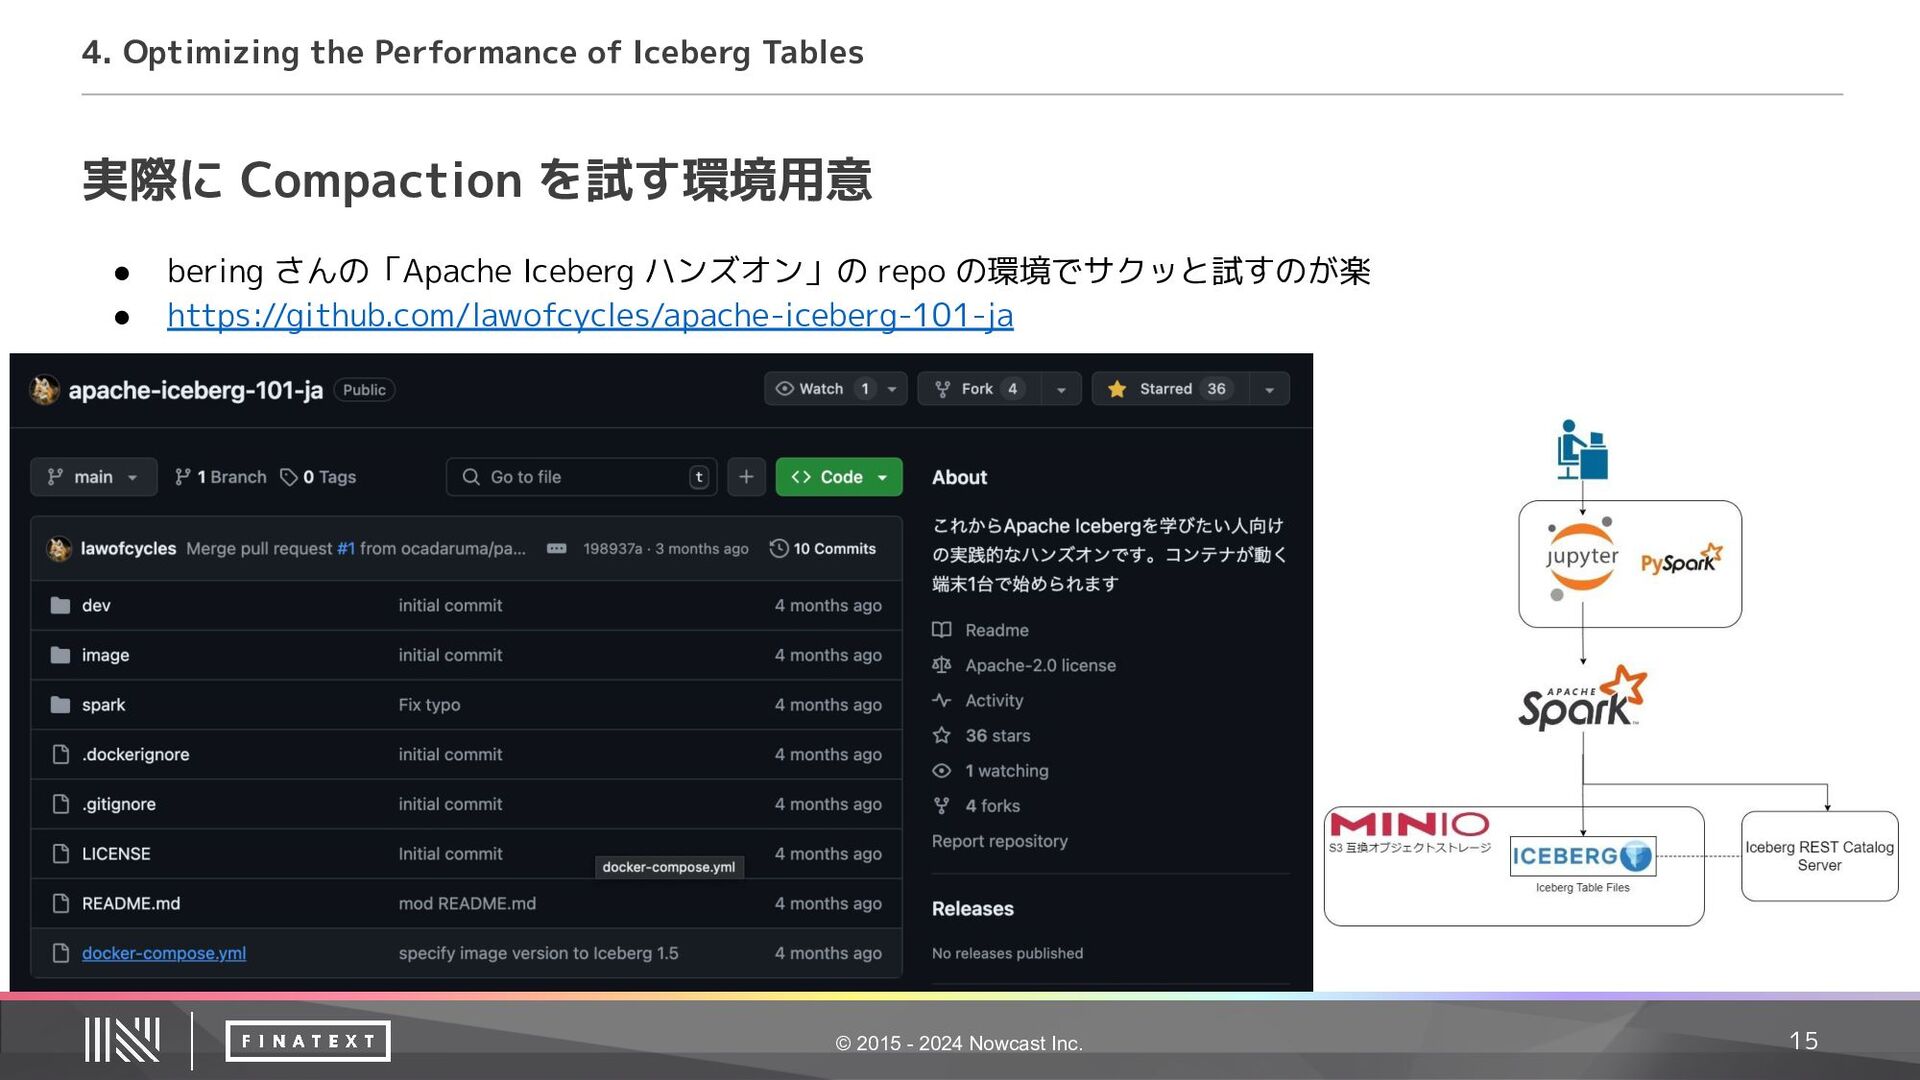
Task: Open the .gitignore file
Action: 118,804
